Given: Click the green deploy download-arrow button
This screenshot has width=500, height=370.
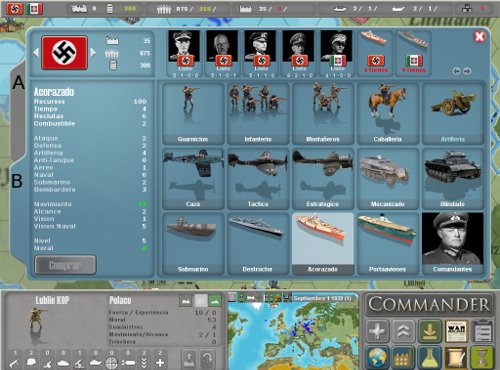Looking at the screenshot, I should click(430, 331).
